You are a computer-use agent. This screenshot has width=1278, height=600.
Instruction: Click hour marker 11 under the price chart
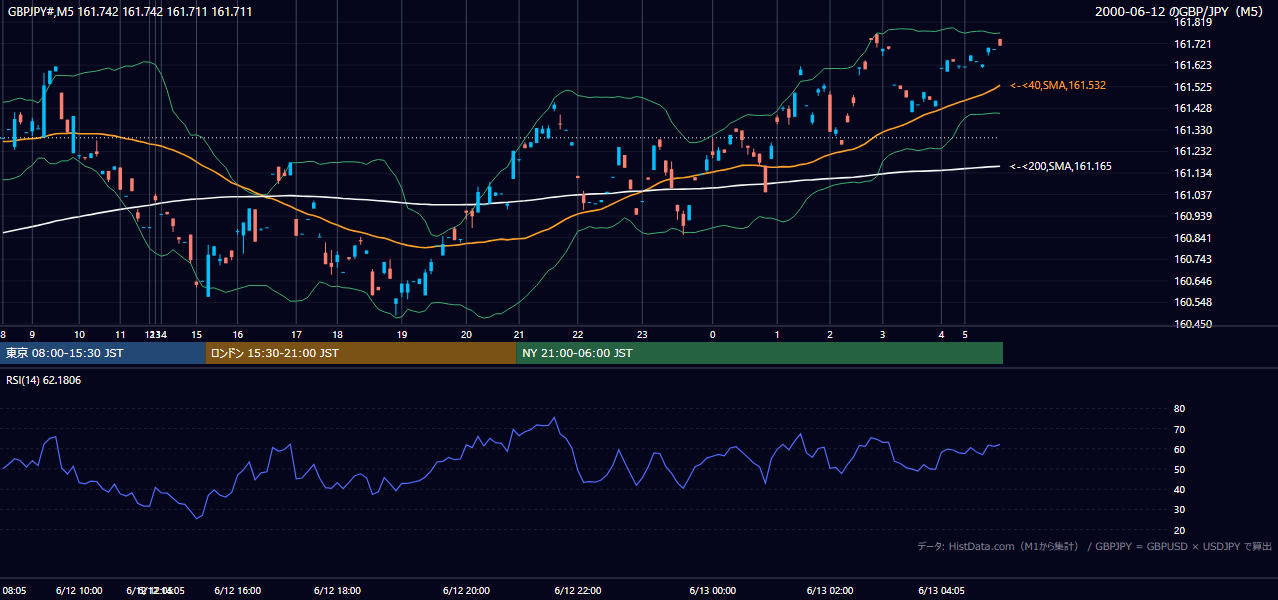120,335
